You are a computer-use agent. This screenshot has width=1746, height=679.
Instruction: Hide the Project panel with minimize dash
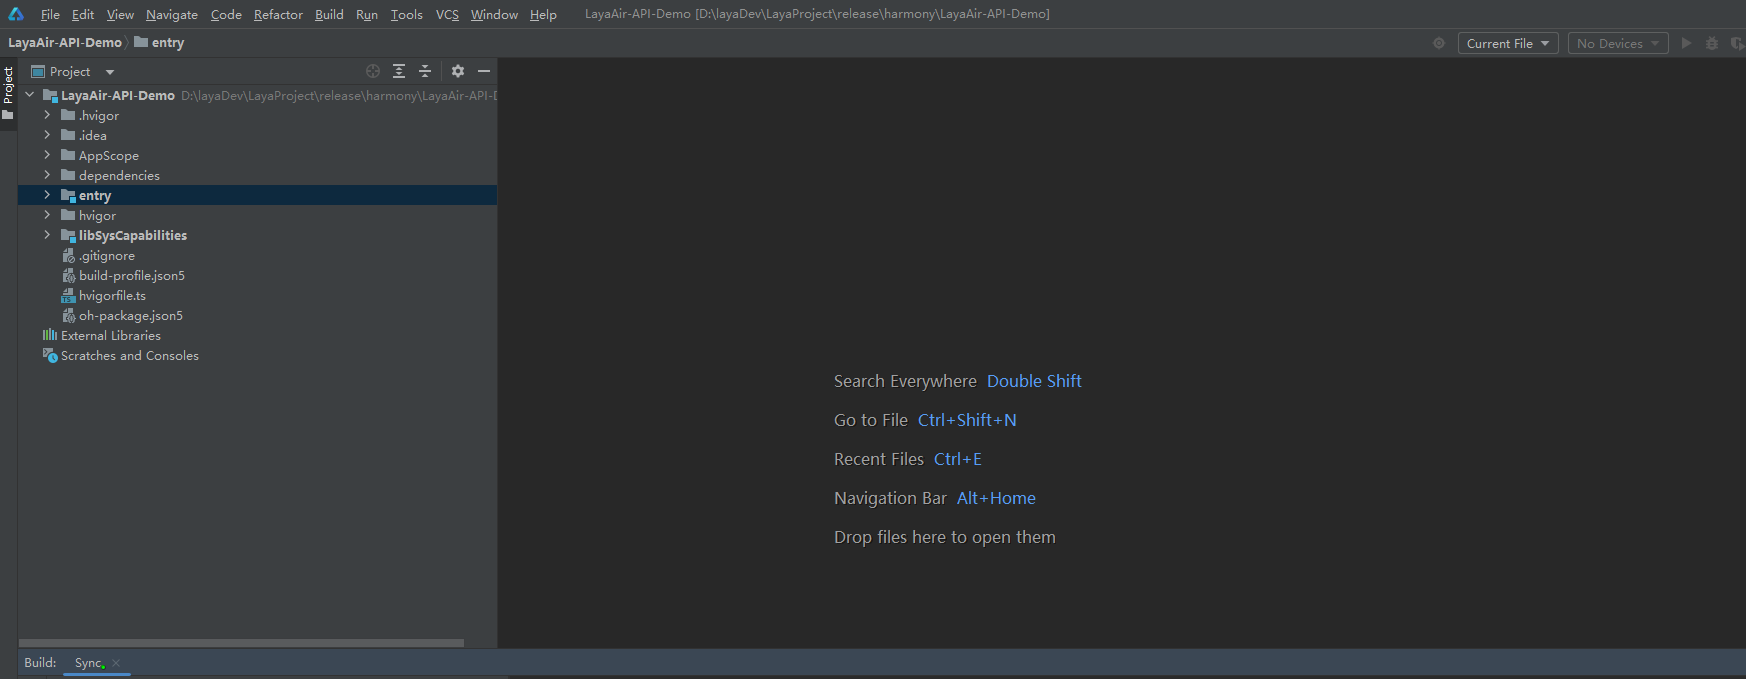pos(484,71)
